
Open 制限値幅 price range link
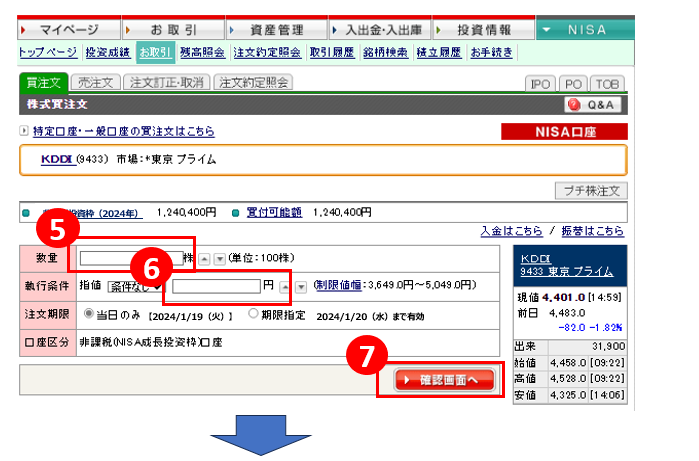click(x=339, y=285)
